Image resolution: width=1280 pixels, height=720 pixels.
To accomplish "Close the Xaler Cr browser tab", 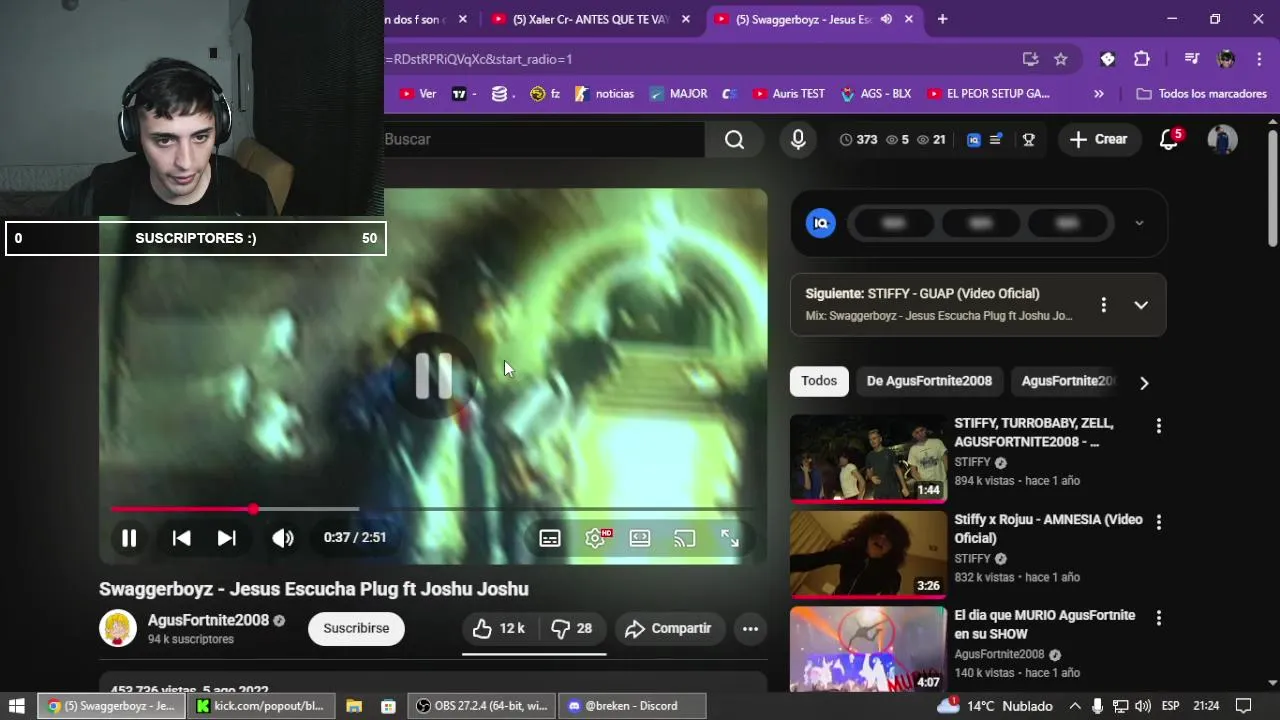I will tap(686, 19).
